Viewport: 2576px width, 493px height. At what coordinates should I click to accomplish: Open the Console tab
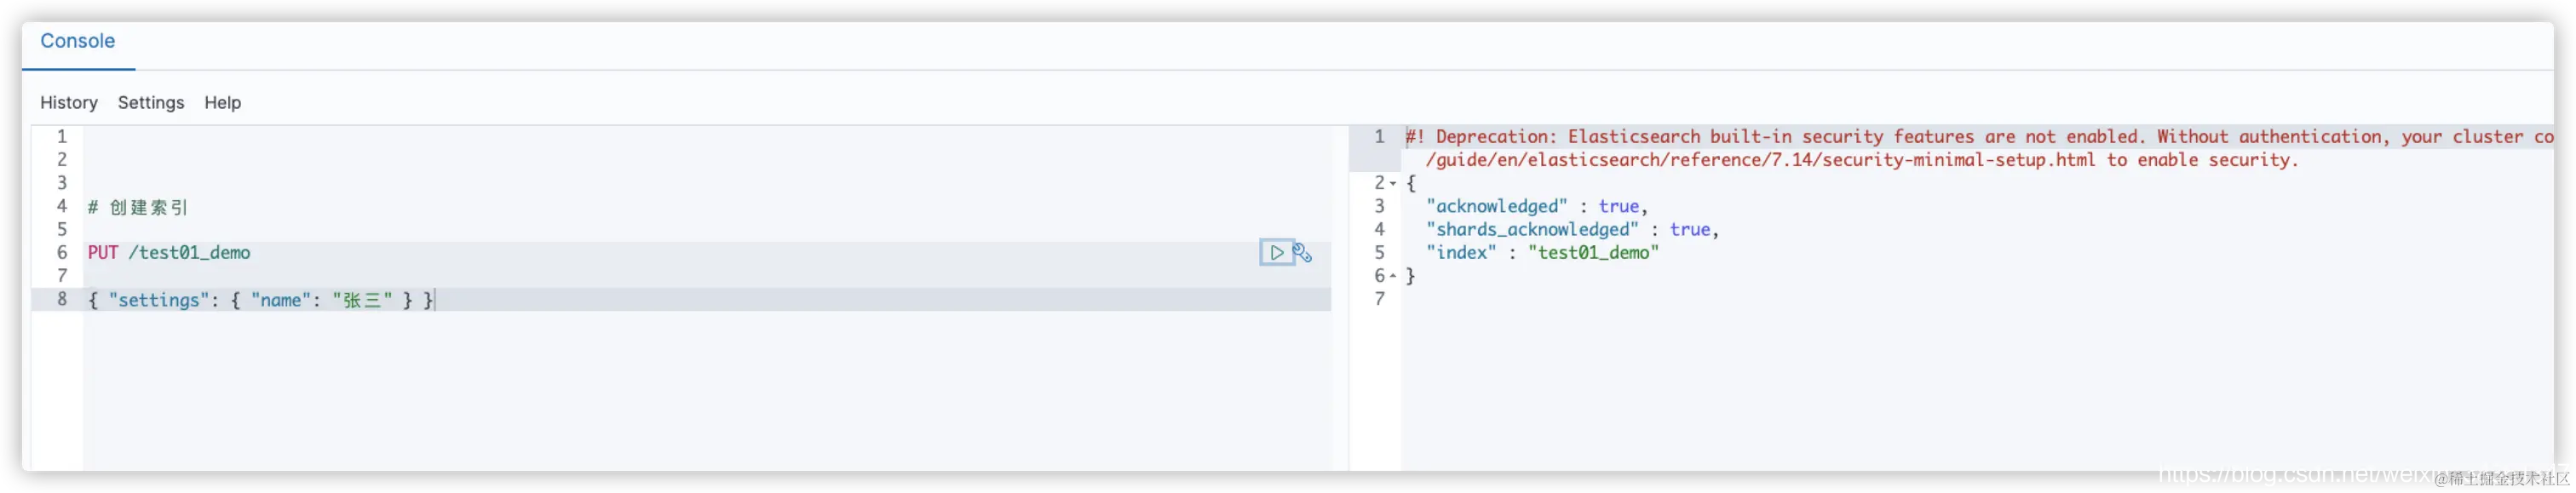[x=78, y=41]
